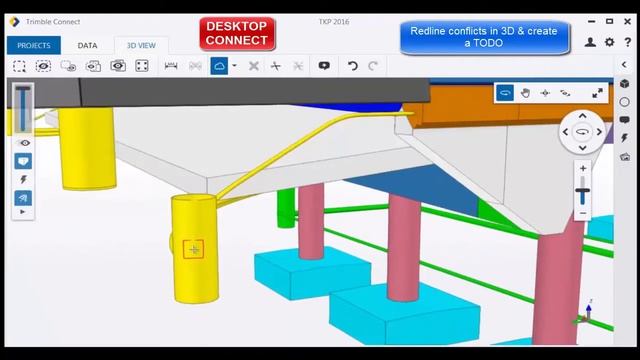Rotate view up with navigation wheel

pyautogui.click(x=582, y=116)
